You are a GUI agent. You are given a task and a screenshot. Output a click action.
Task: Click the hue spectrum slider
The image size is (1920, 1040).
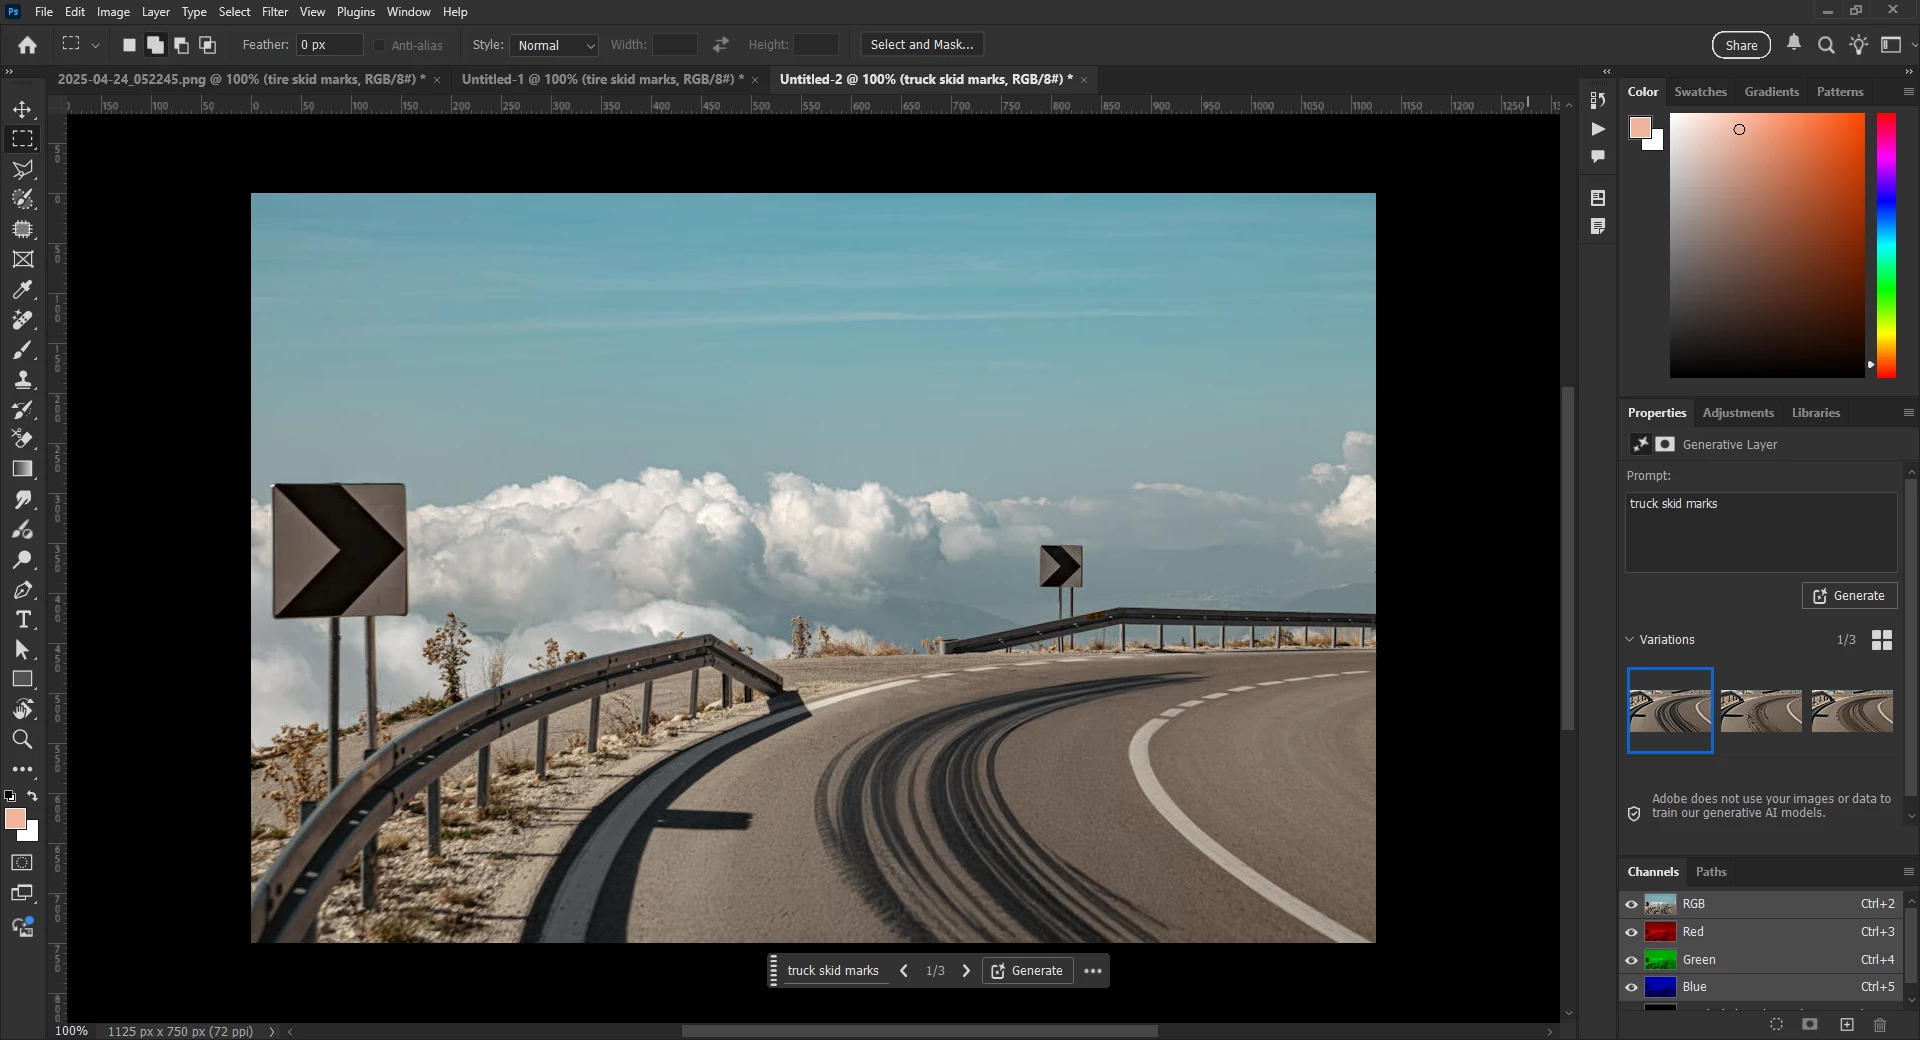(1886, 245)
